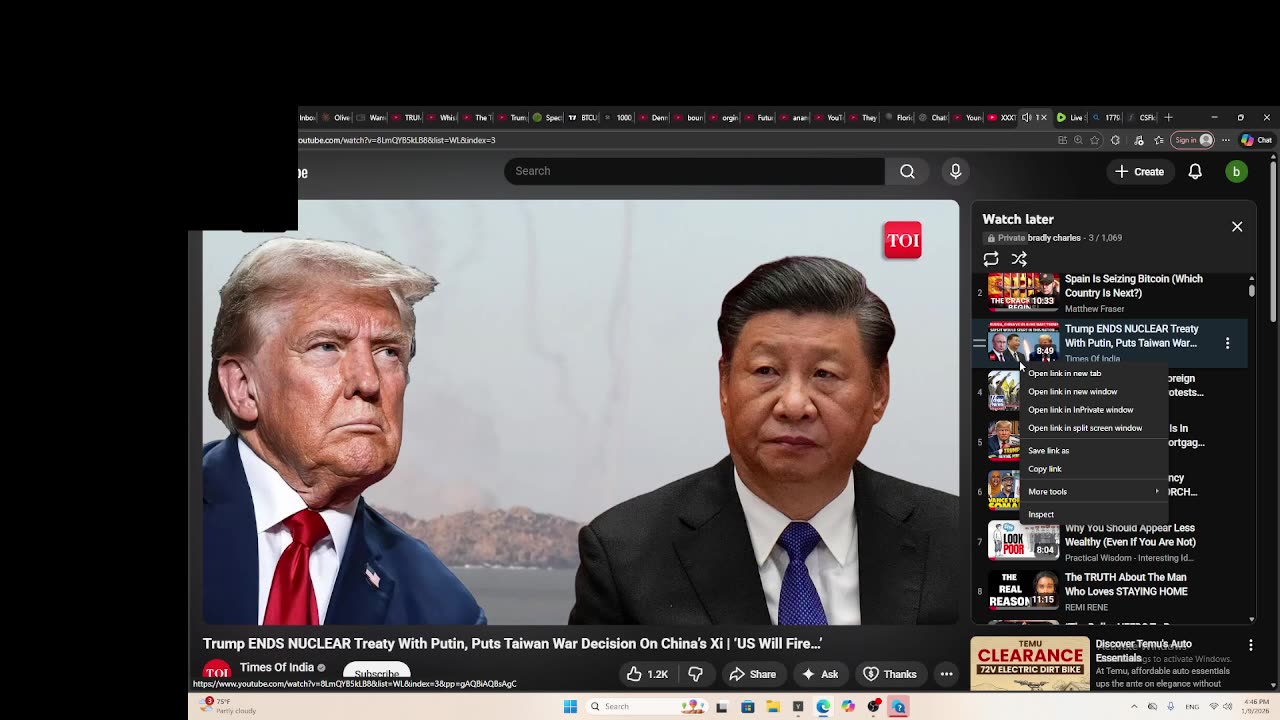Search YouTube with the magnifier icon

(x=907, y=171)
